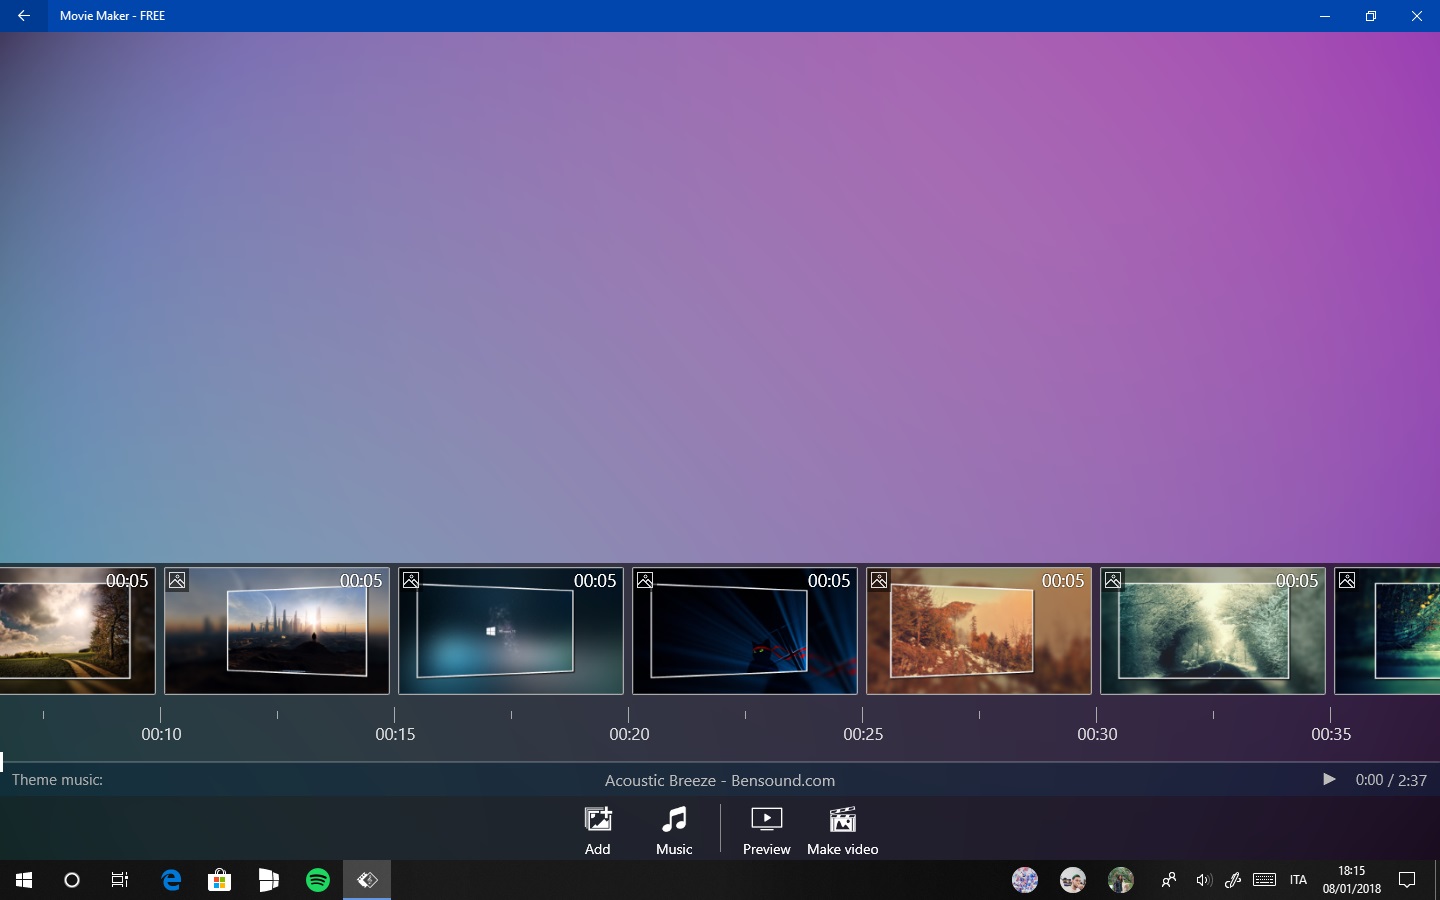Start the Preview
The height and width of the screenshot is (900, 1440).
tap(766, 831)
